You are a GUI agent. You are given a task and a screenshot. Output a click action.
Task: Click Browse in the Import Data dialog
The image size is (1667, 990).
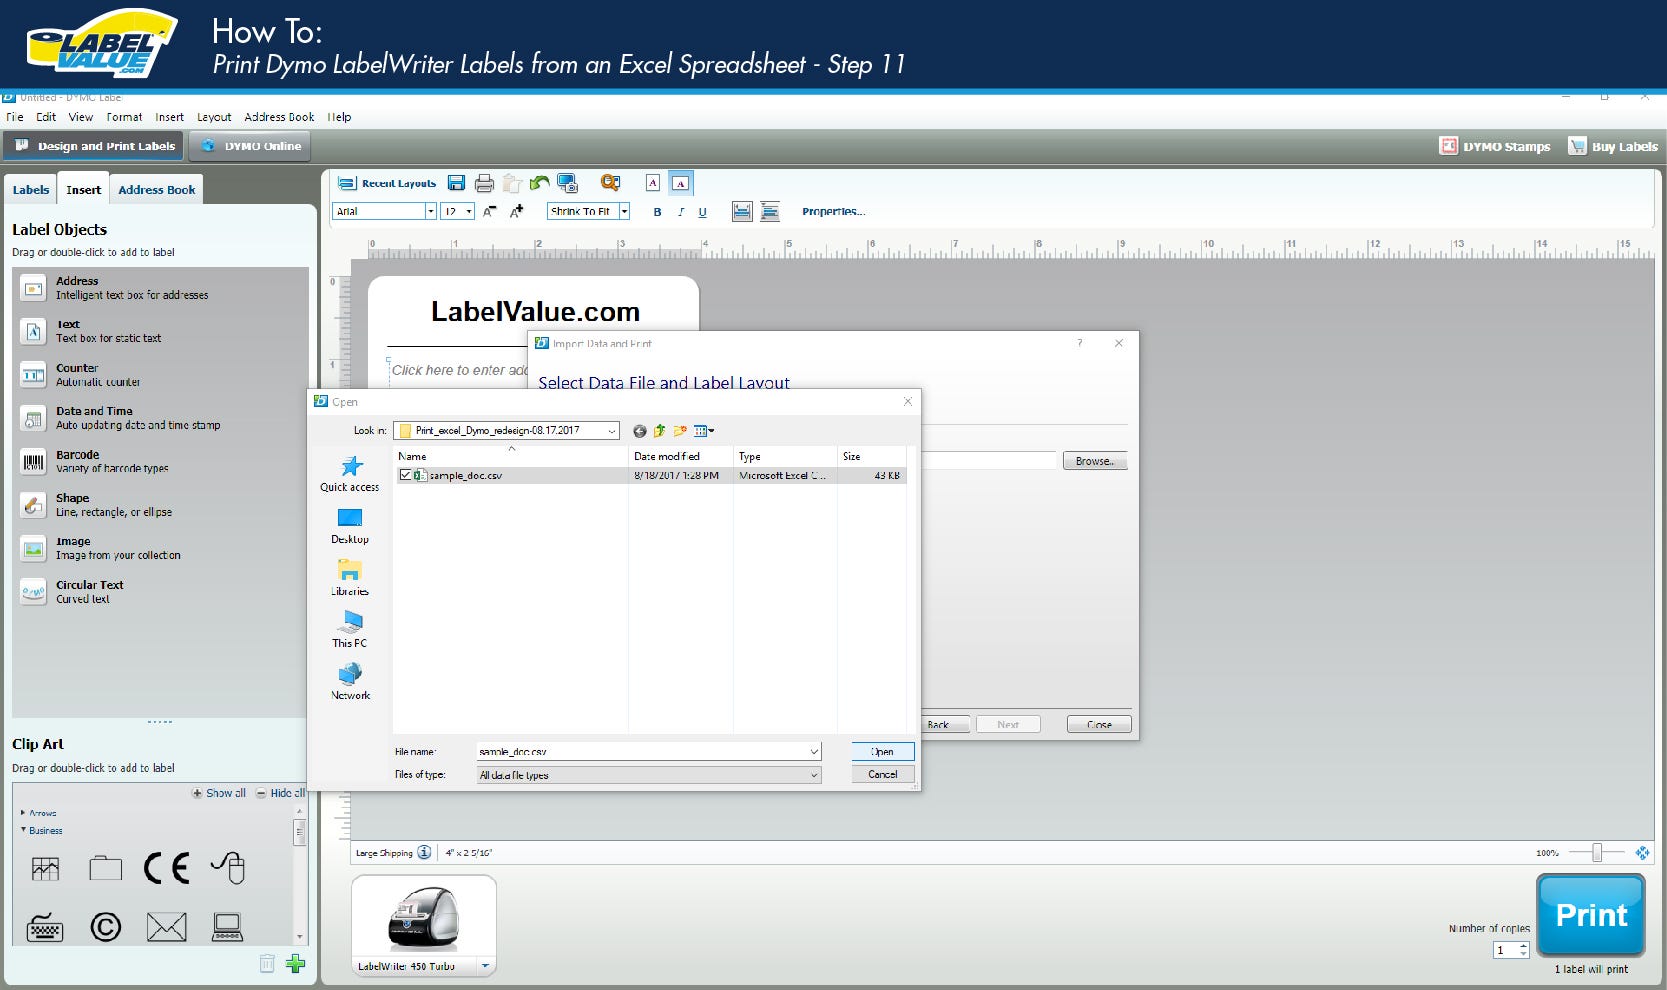click(1095, 461)
